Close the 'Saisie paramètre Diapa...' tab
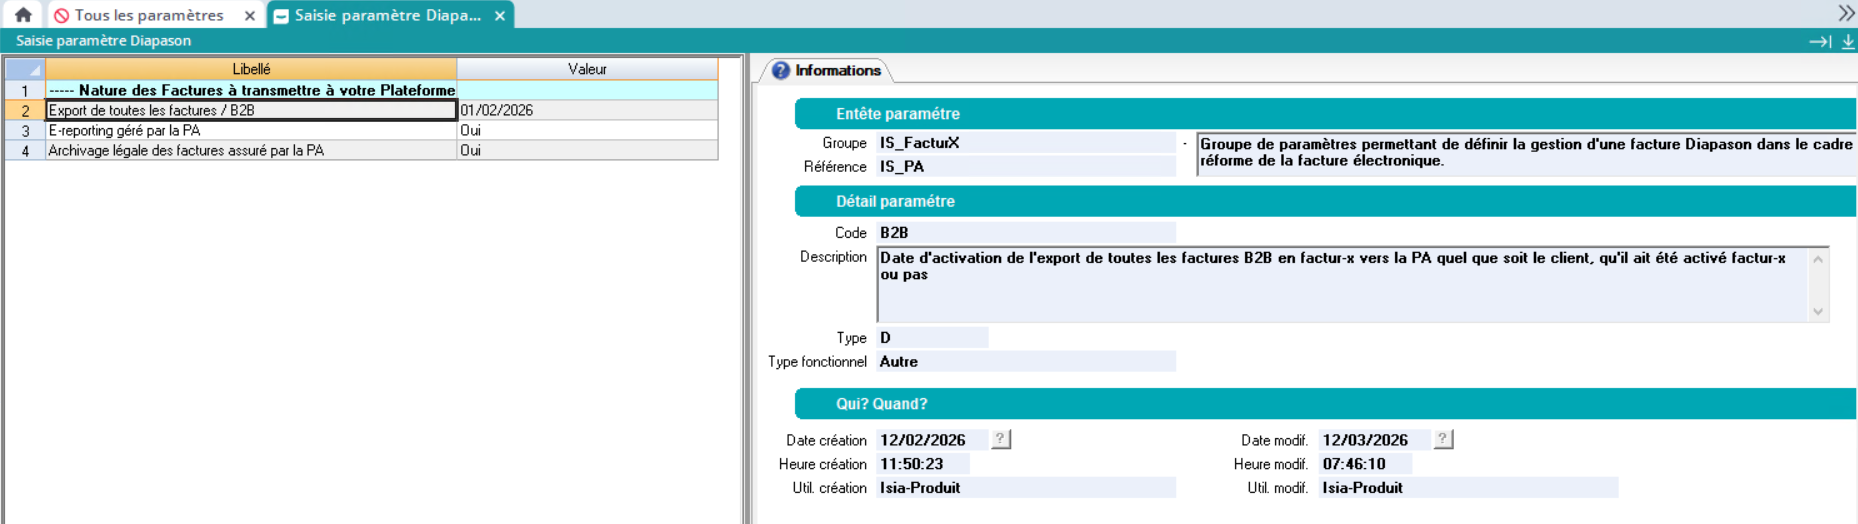The height and width of the screenshot is (524, 1858). (500, 16)
